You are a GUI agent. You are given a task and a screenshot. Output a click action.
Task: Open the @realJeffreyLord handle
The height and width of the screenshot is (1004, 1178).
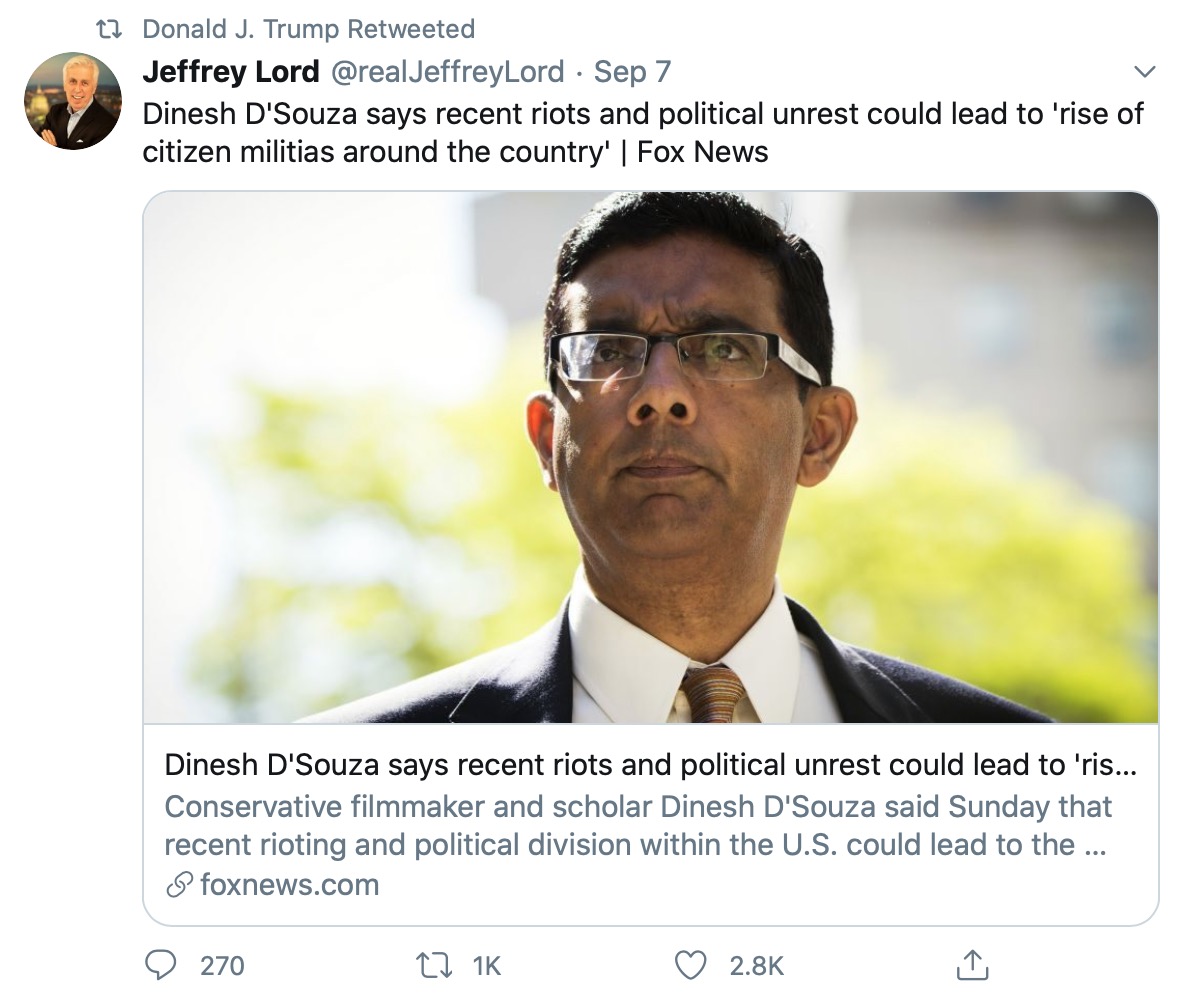click(447, 72)
